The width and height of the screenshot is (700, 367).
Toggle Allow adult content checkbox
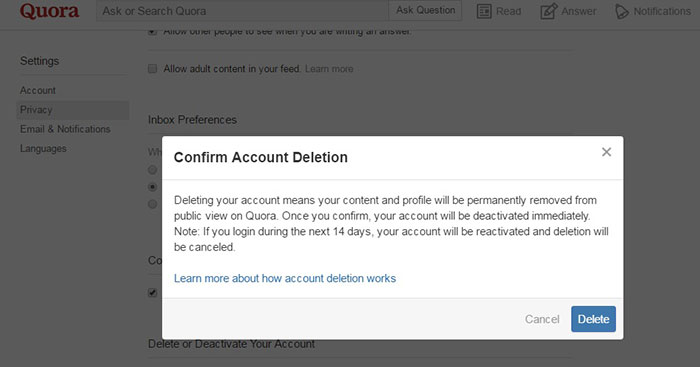tap(153, 69)
